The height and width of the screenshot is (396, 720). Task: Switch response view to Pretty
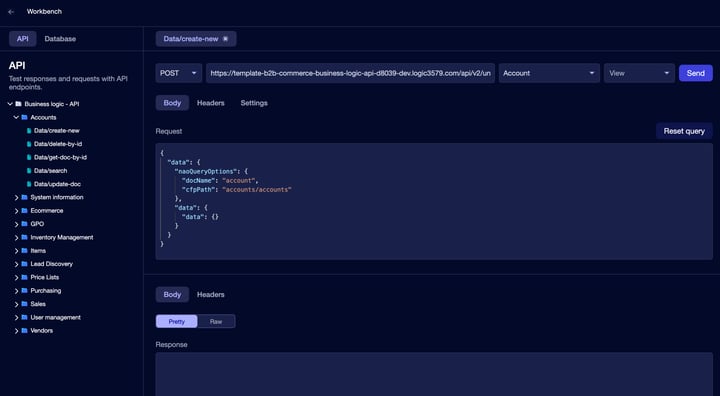tap(177, 322)
